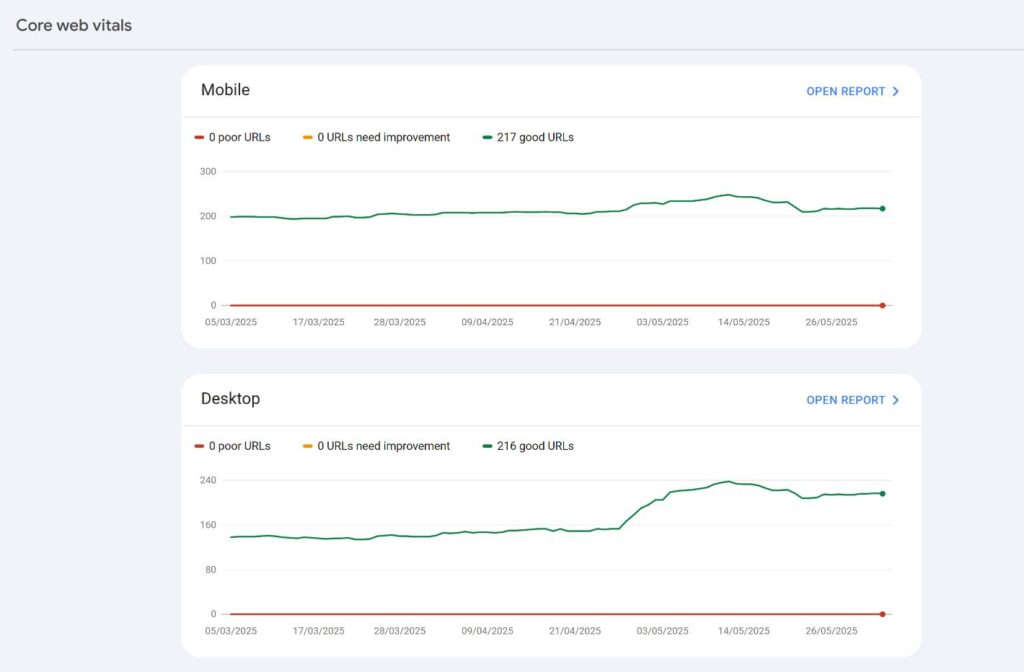Select the green endpoint dot on Desktop chart
This screenshot has width=1024, height=672.
click(881, 493)
